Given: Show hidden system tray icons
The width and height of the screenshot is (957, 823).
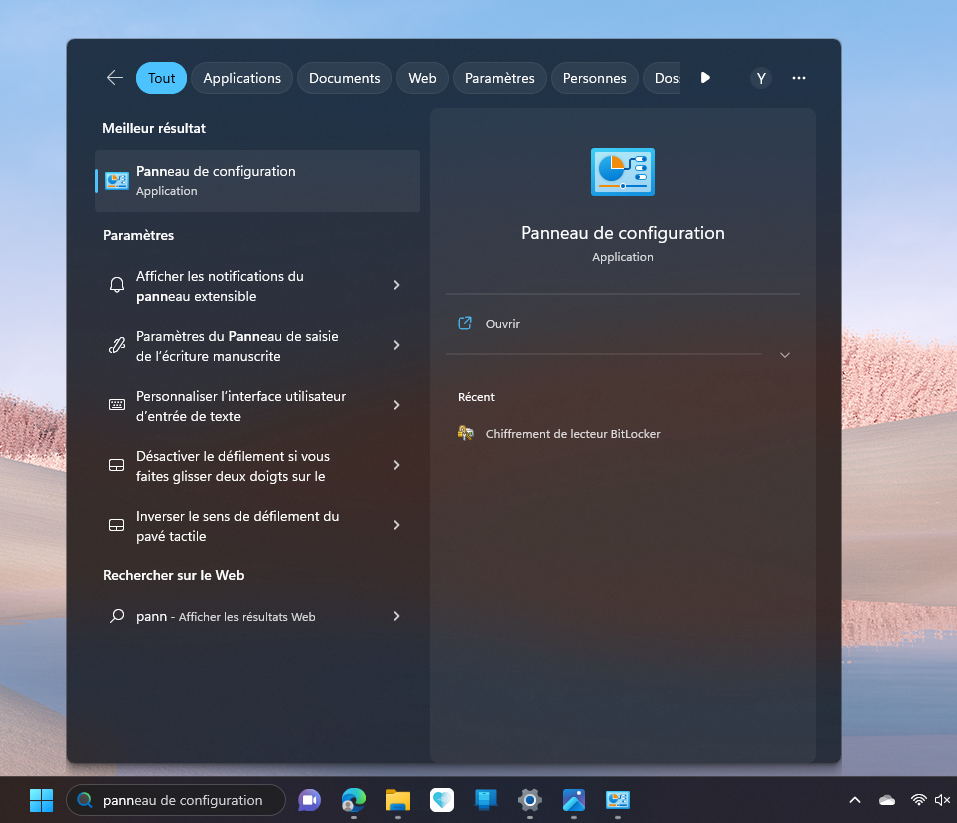Looking at the screenshot, I should click(855, 800).
